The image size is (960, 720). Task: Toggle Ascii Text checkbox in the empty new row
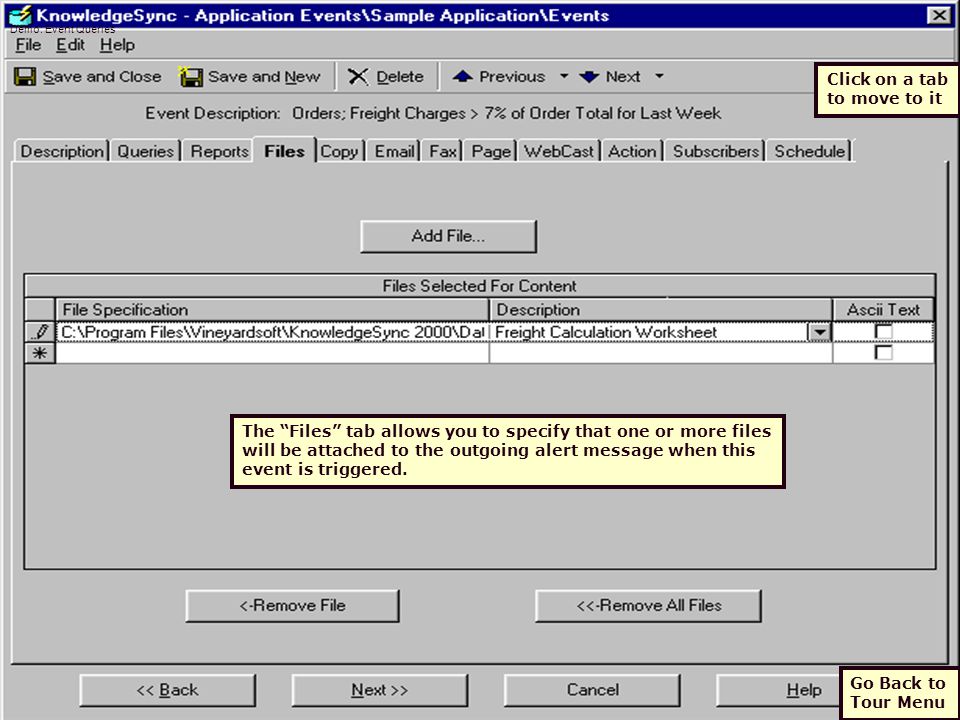(x=883, y=352)
